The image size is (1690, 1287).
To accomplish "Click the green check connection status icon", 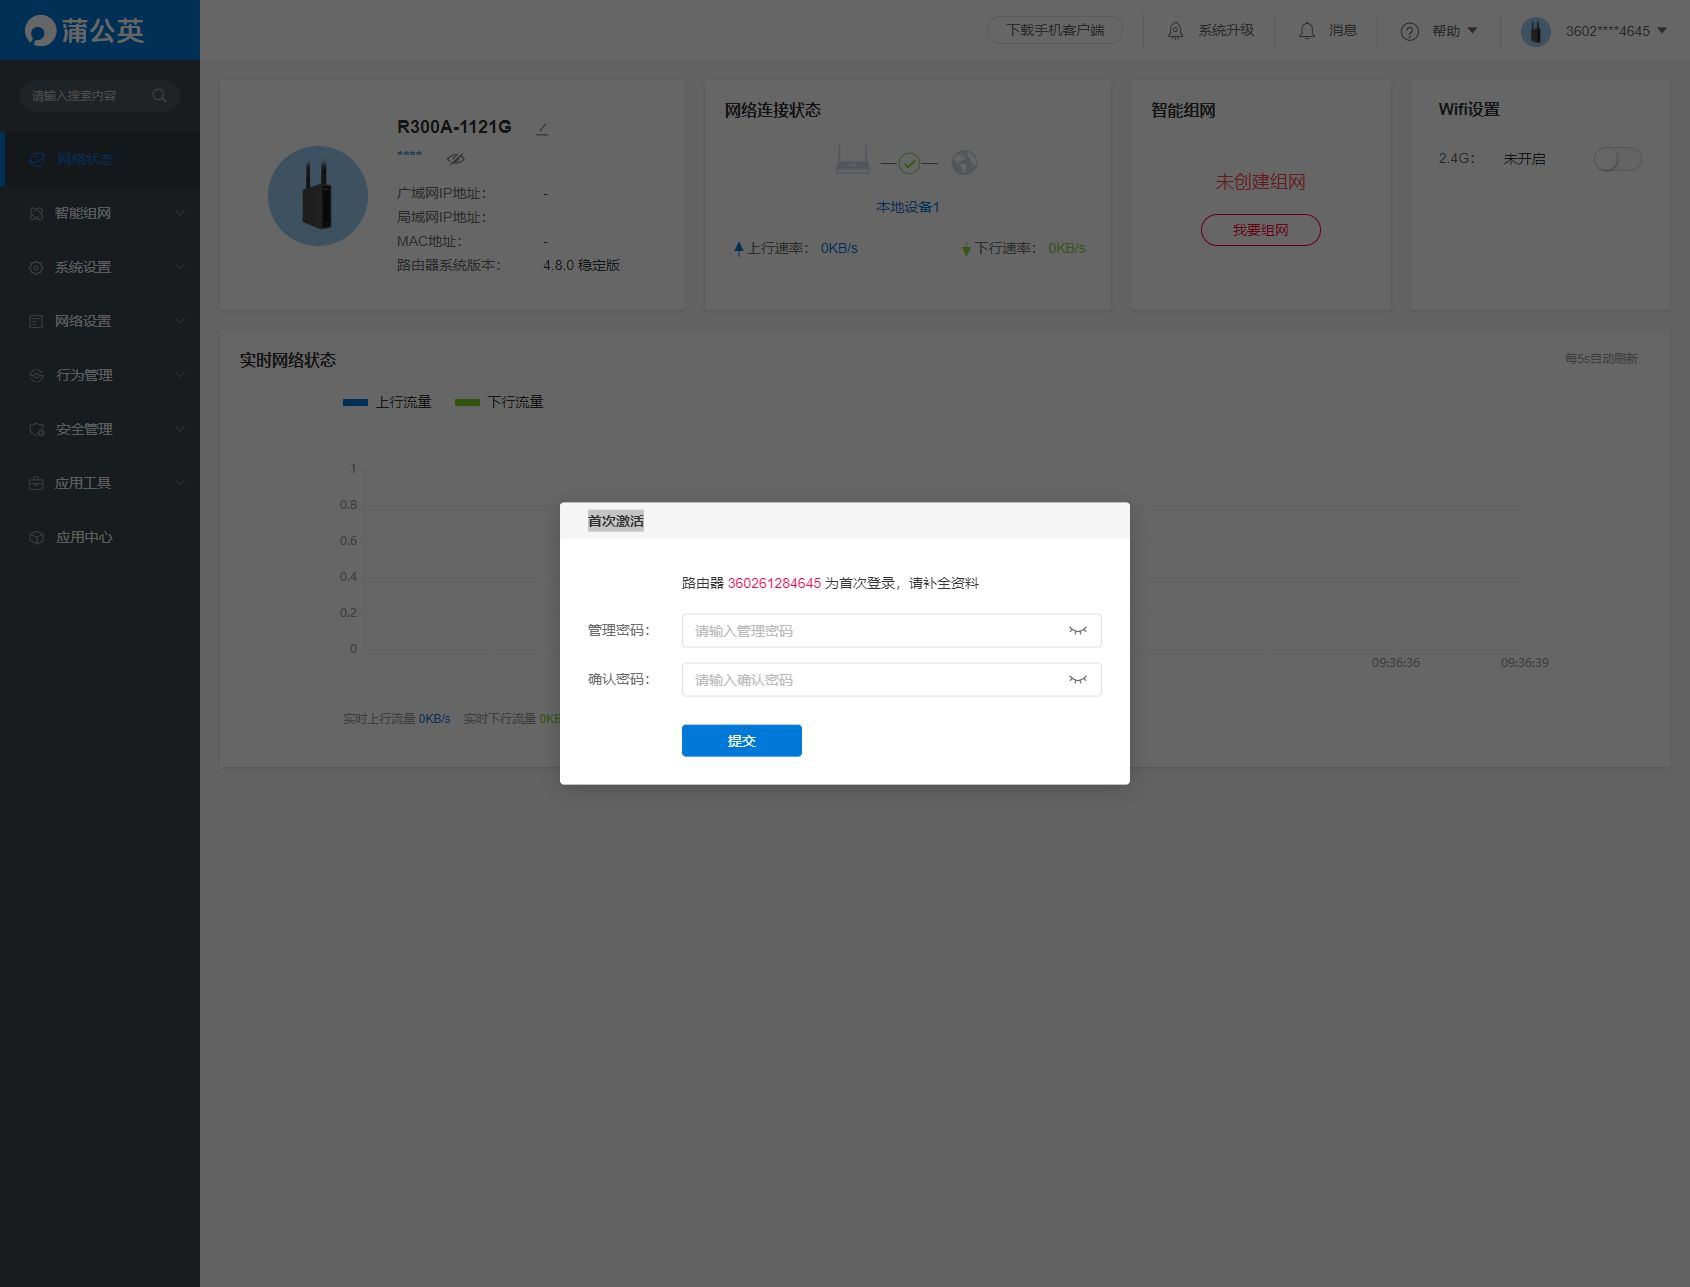I will click(909, 162).
